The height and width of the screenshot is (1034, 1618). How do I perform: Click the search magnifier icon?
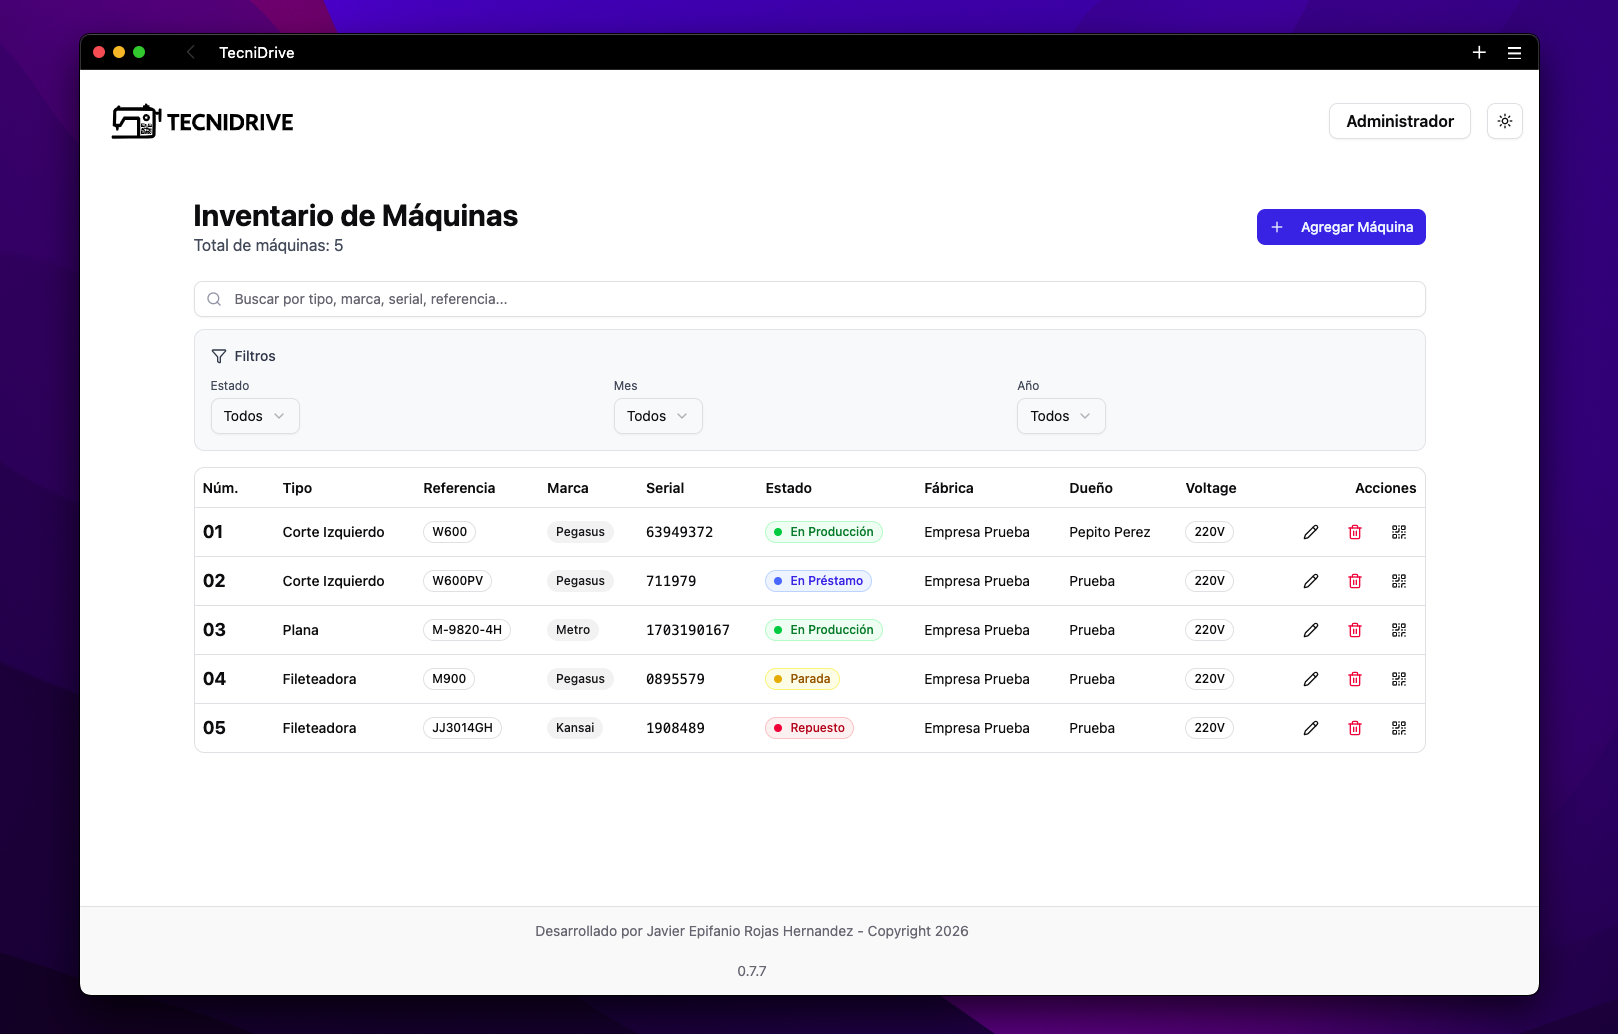pyautogui.click(x=214, y=299)
